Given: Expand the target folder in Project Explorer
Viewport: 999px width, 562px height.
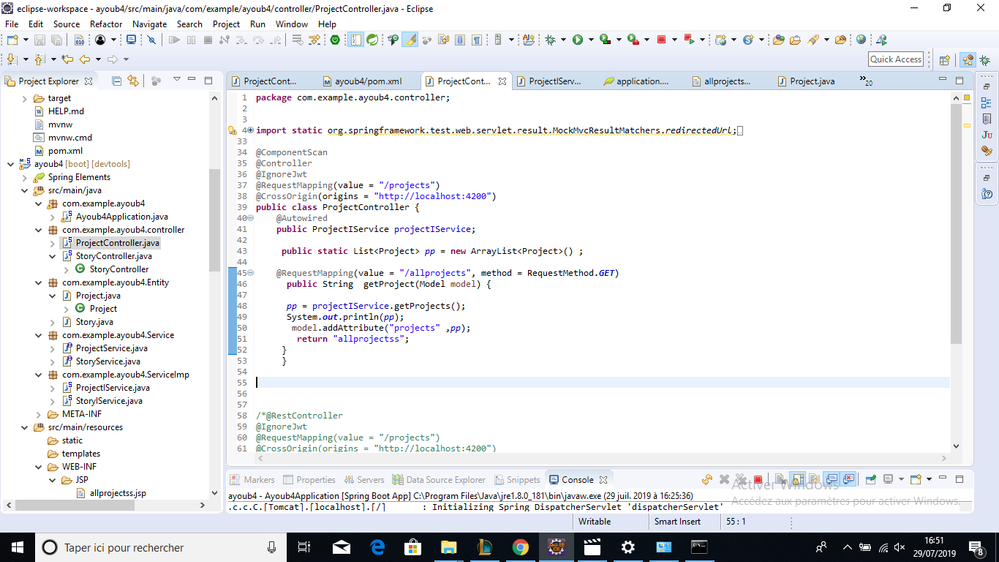Looking at the screenshot, I should (26, 99).
